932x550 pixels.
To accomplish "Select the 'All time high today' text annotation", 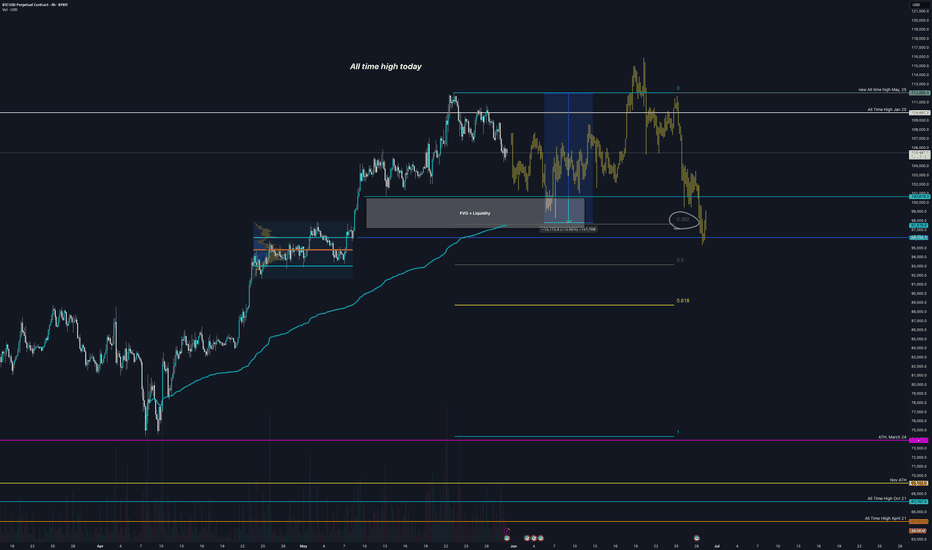I will [x=385, y=67].
